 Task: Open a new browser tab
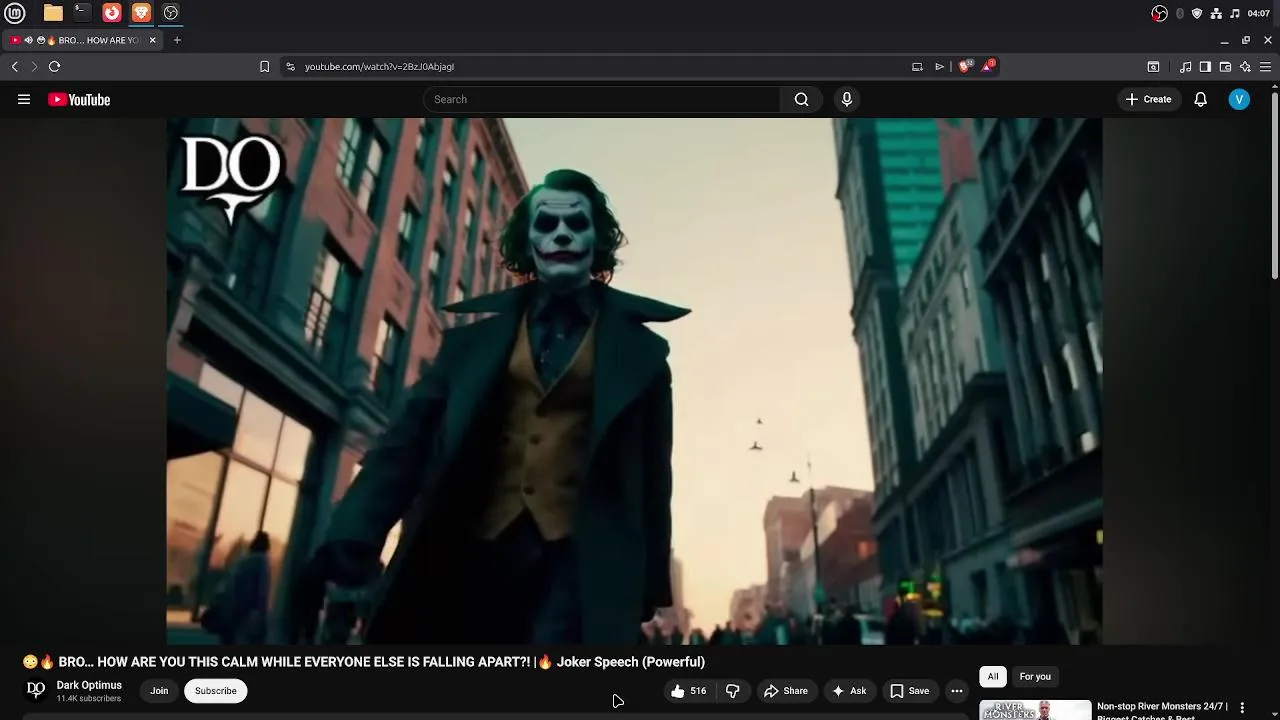[x=177, y=40]
